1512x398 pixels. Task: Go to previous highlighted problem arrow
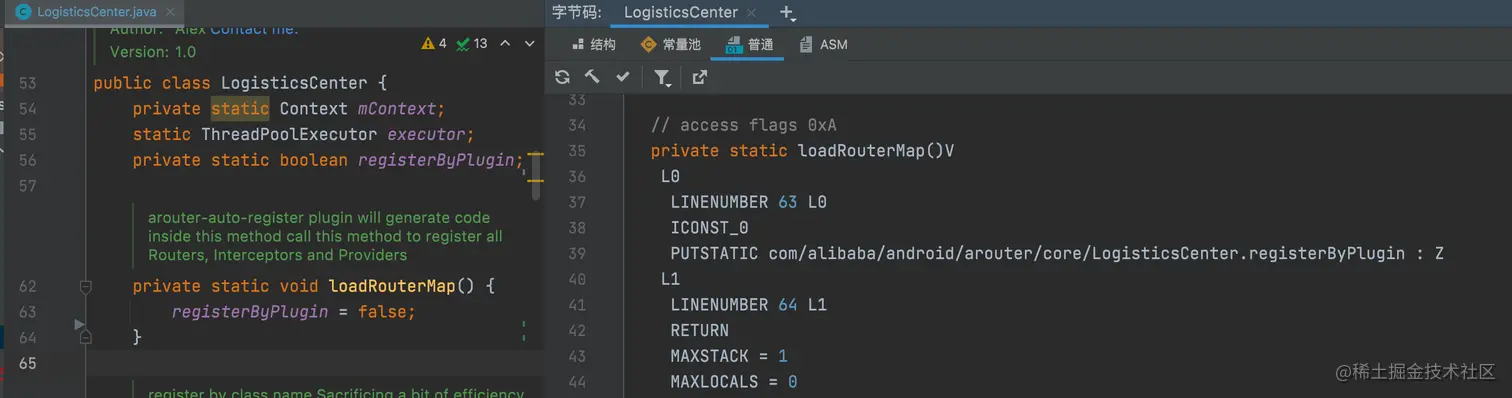tap(505, 43)
